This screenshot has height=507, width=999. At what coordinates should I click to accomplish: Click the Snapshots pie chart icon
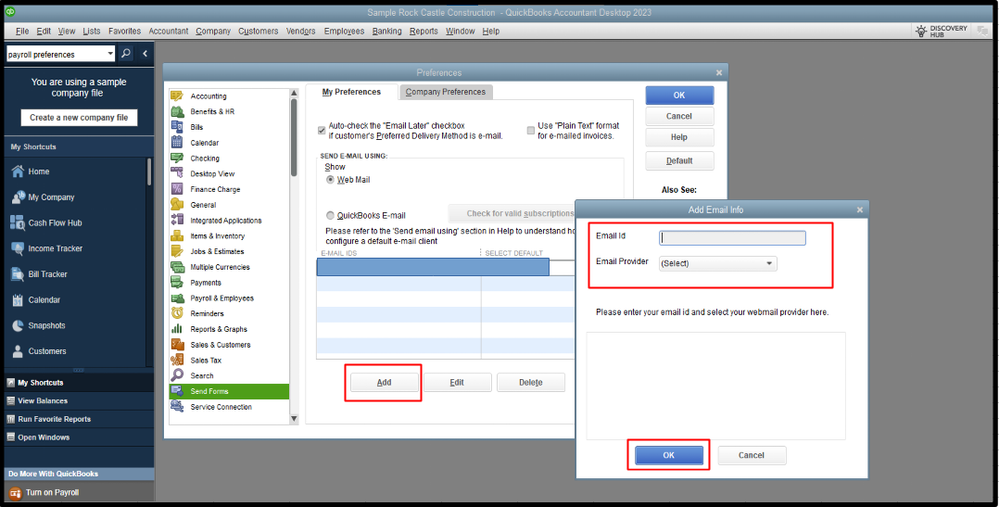click(x=18, y=325)
